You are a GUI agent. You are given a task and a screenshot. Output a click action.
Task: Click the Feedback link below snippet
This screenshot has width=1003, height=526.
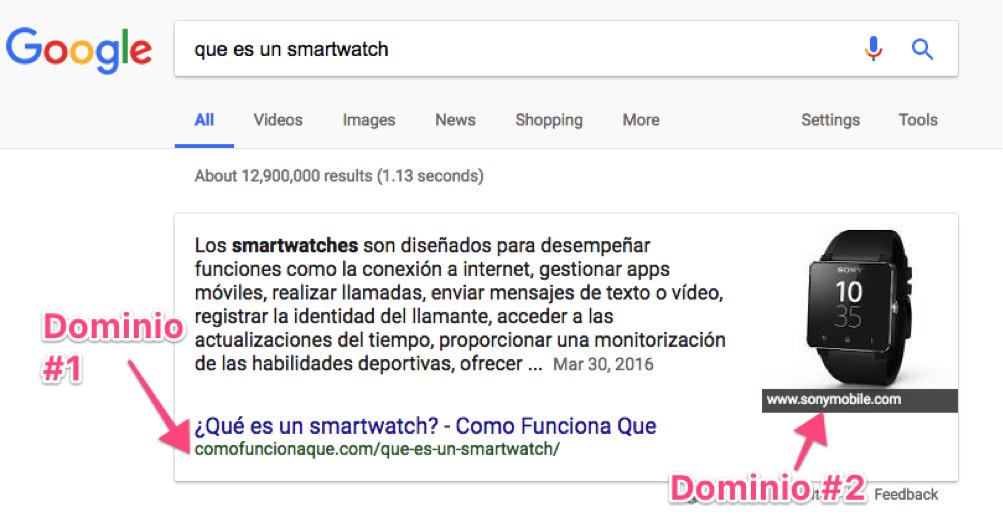pos(906,494)
